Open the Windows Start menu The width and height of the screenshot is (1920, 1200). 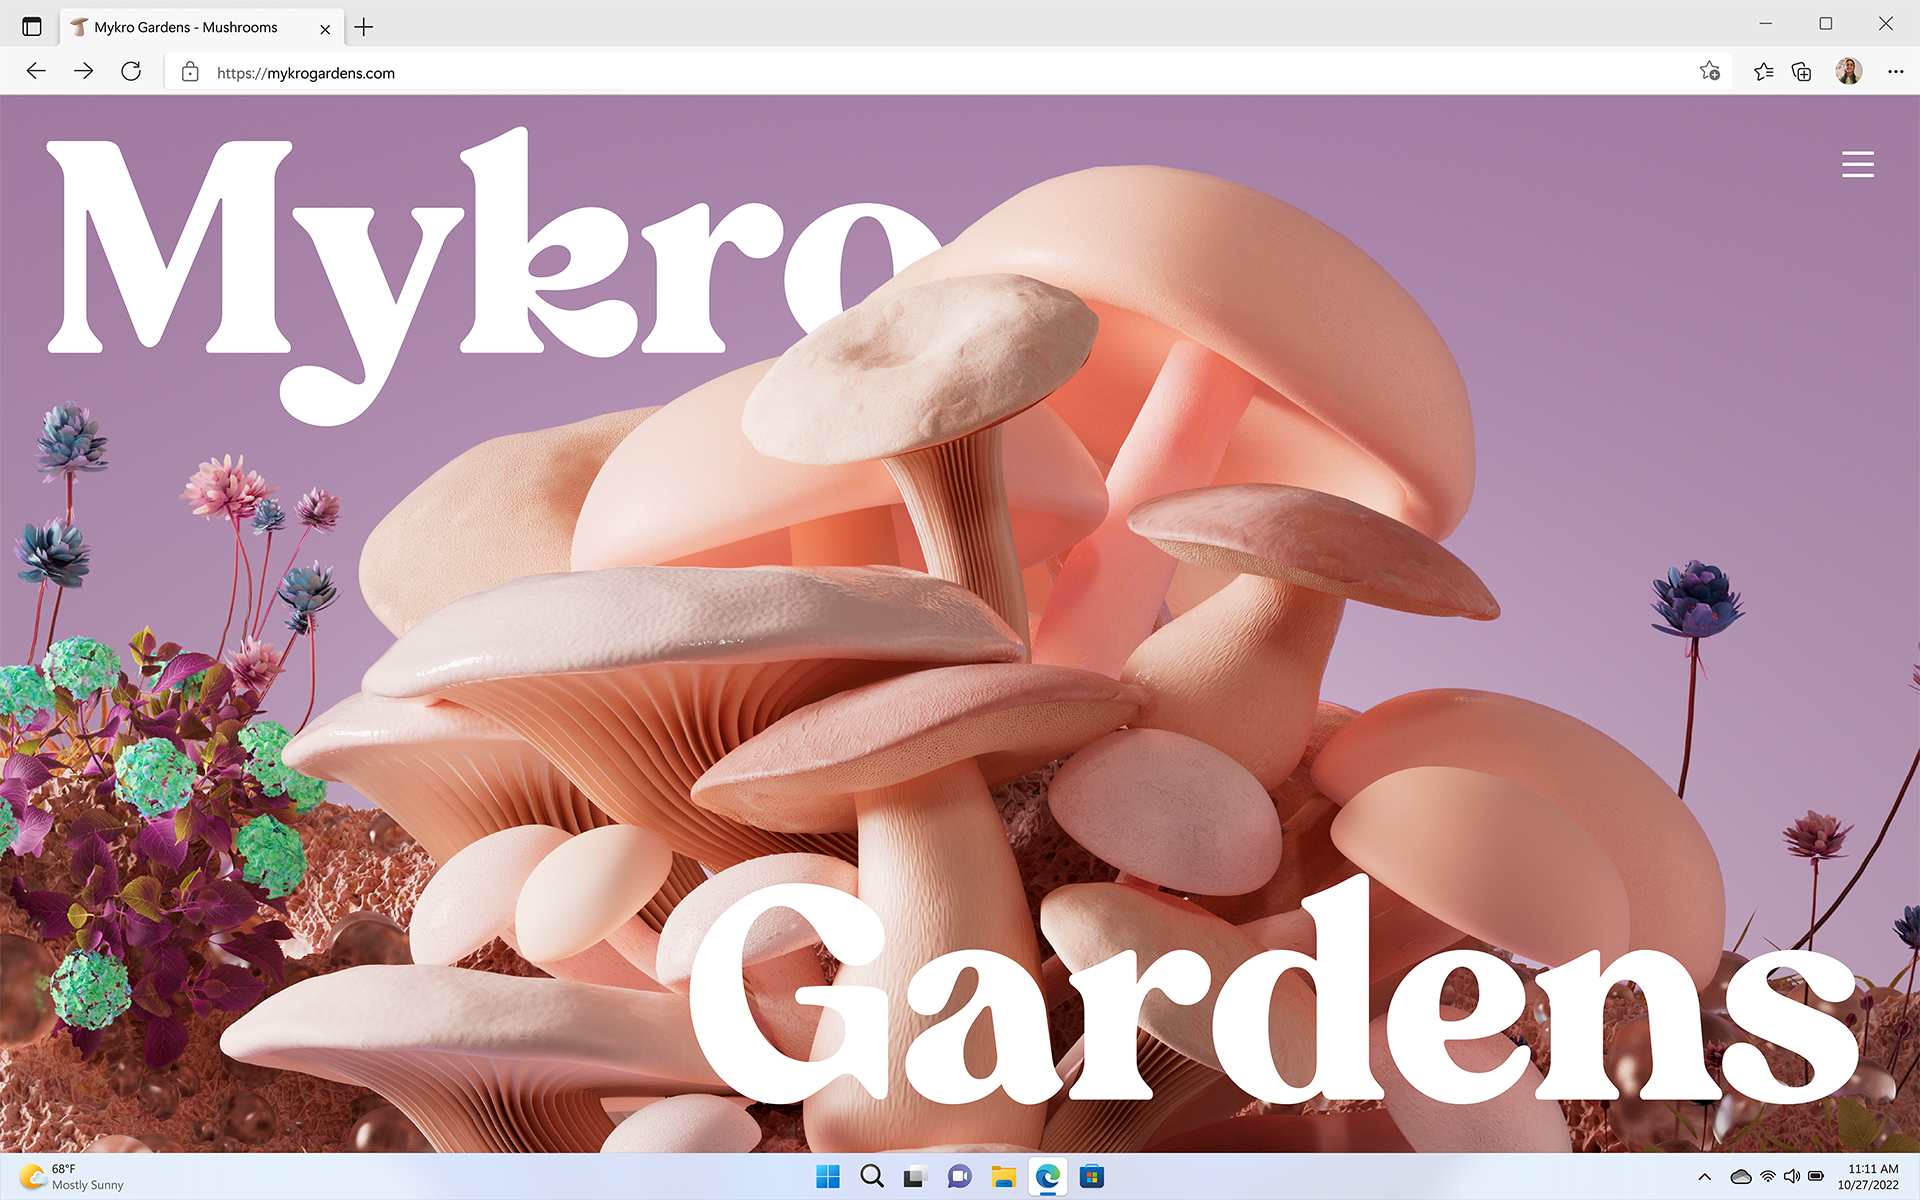click(828, 1177)
